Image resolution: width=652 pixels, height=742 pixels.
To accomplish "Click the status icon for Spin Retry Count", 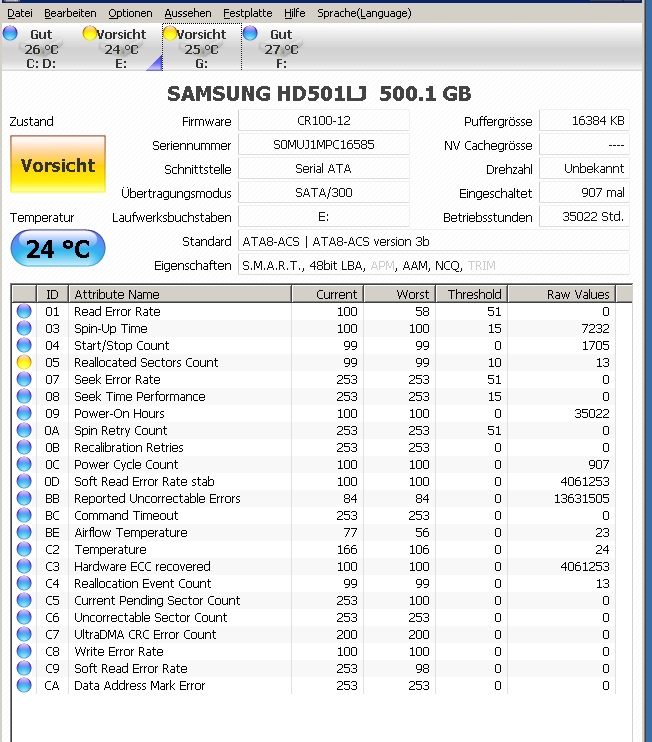I will [24, 431].
